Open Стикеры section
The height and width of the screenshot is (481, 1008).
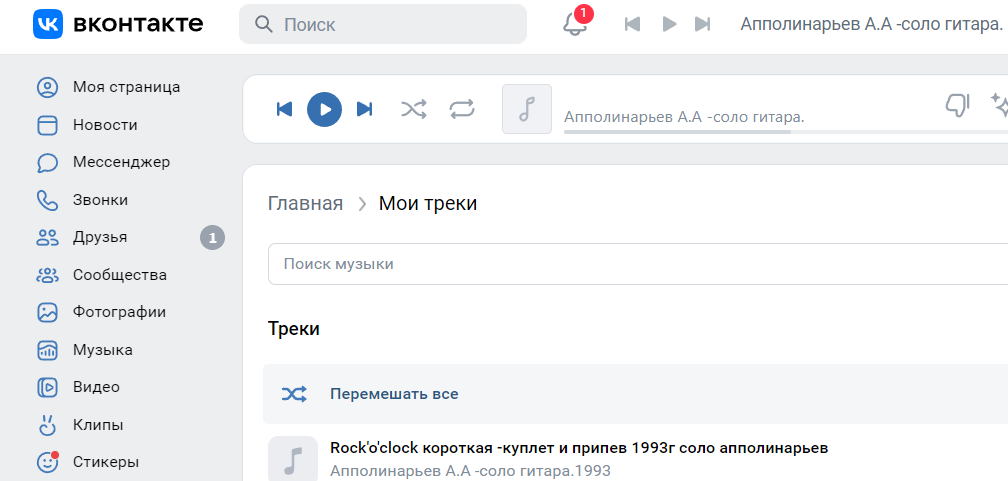click(106, 462)
